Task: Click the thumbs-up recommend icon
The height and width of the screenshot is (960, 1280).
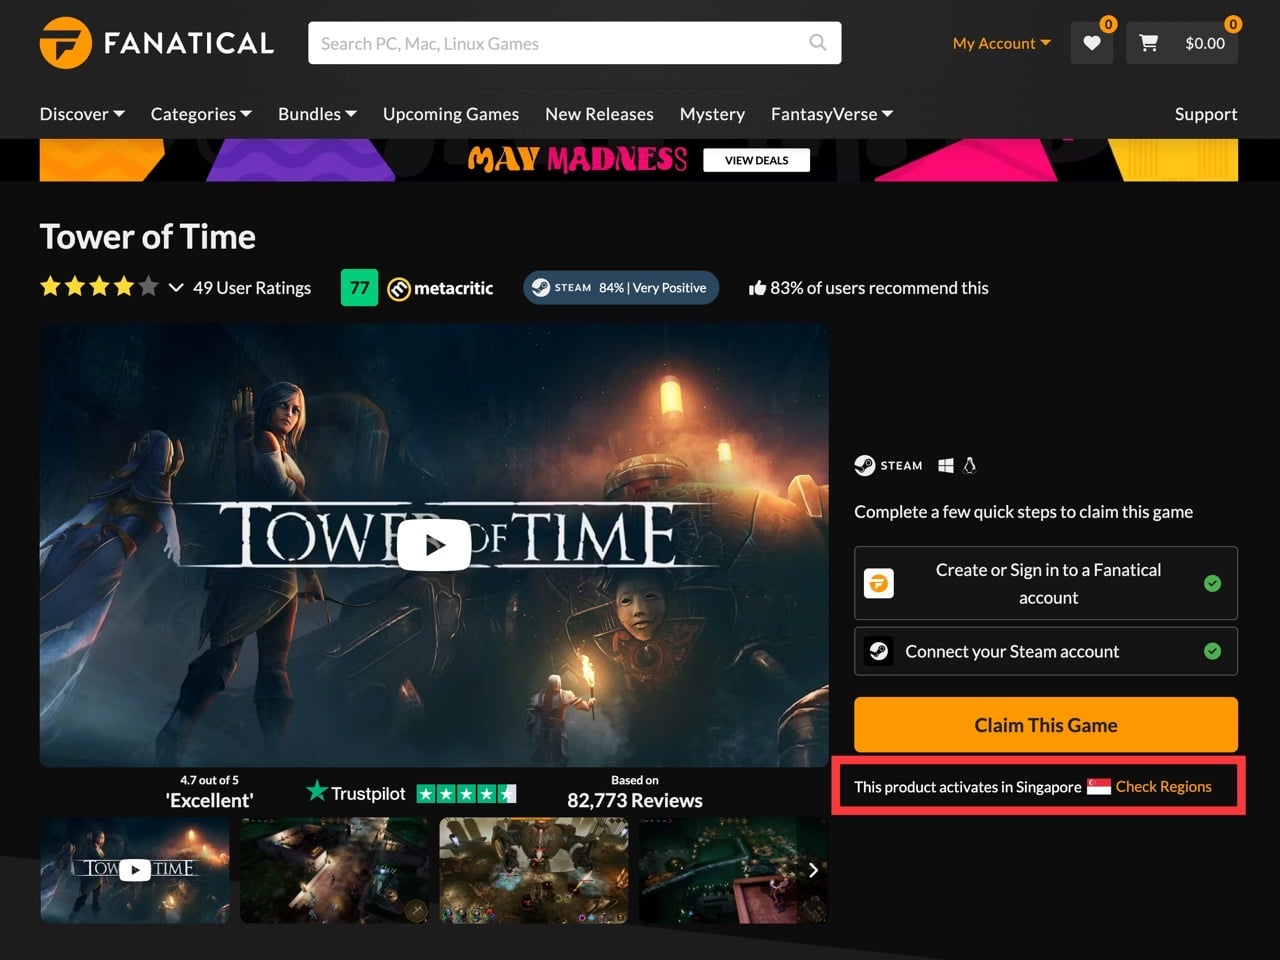Action: 757,288
